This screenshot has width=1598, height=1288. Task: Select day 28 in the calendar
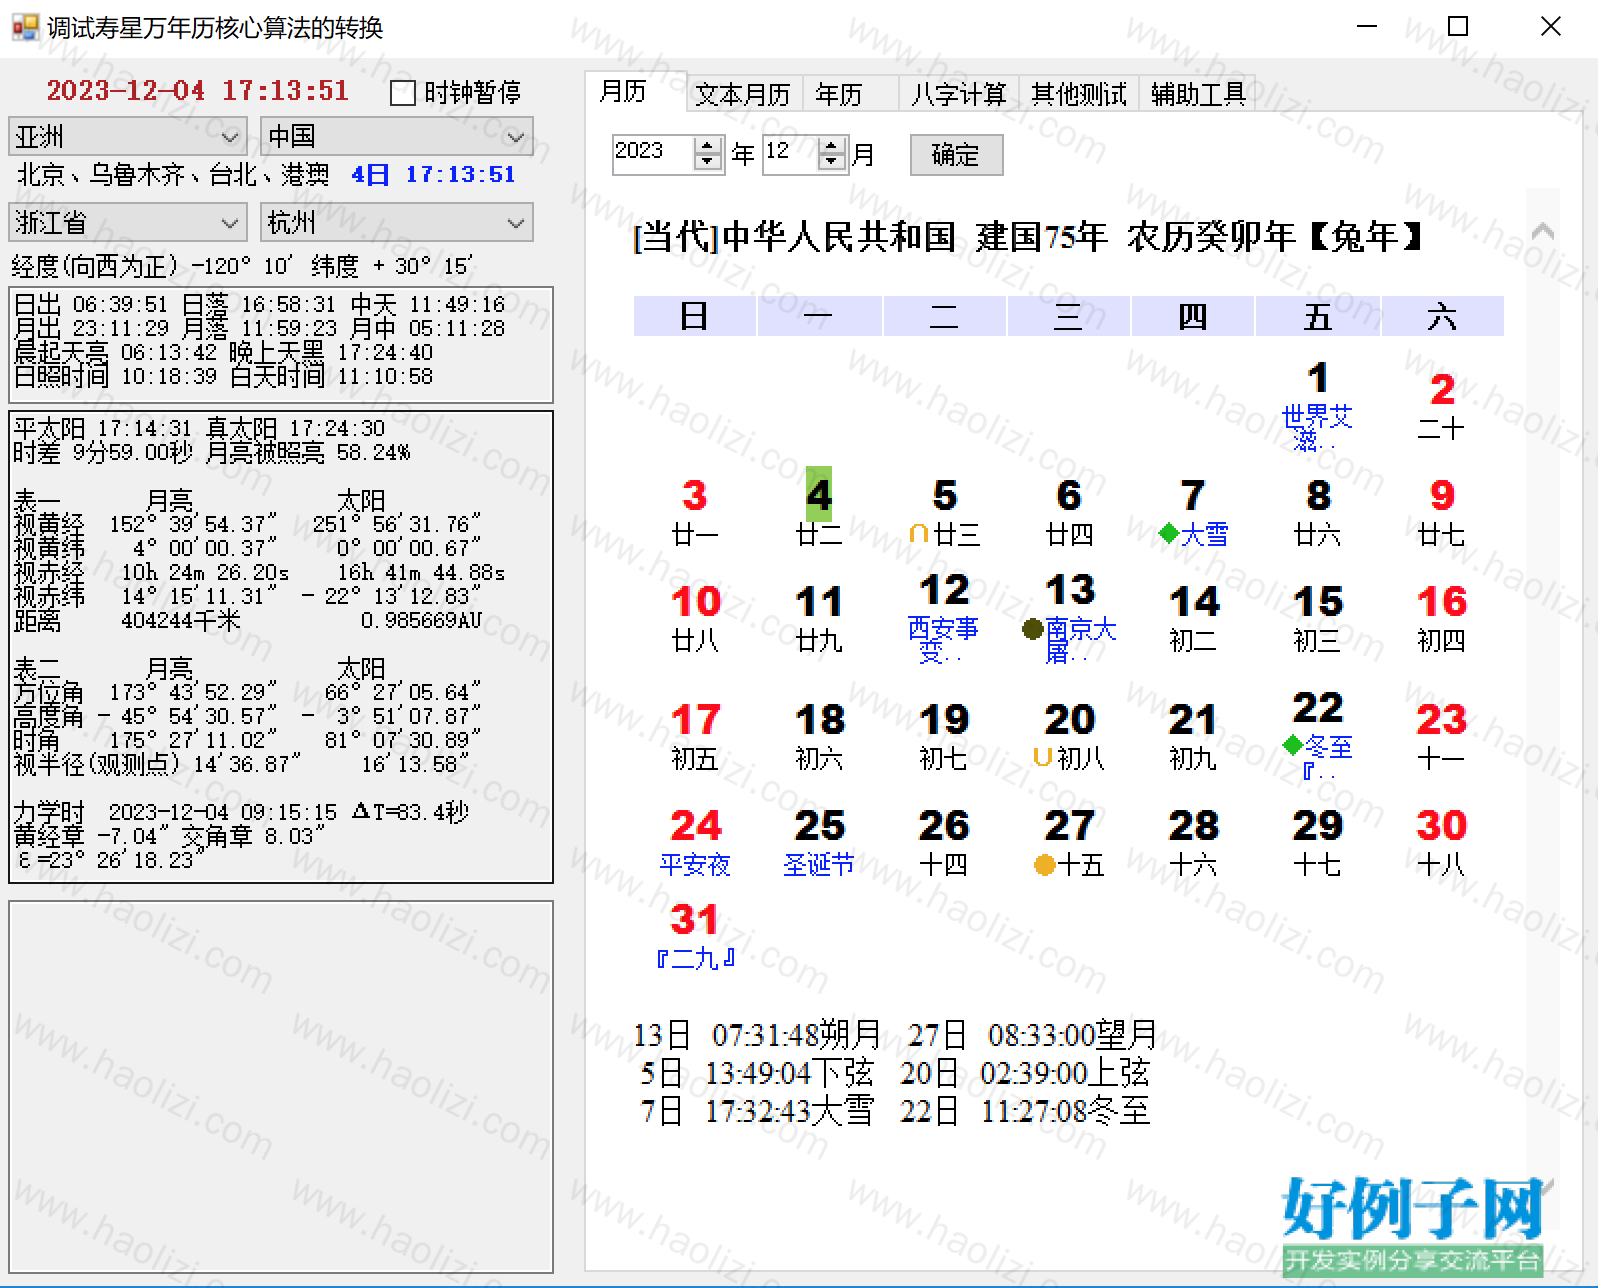pyautogui.click(x=1193, y=825)
